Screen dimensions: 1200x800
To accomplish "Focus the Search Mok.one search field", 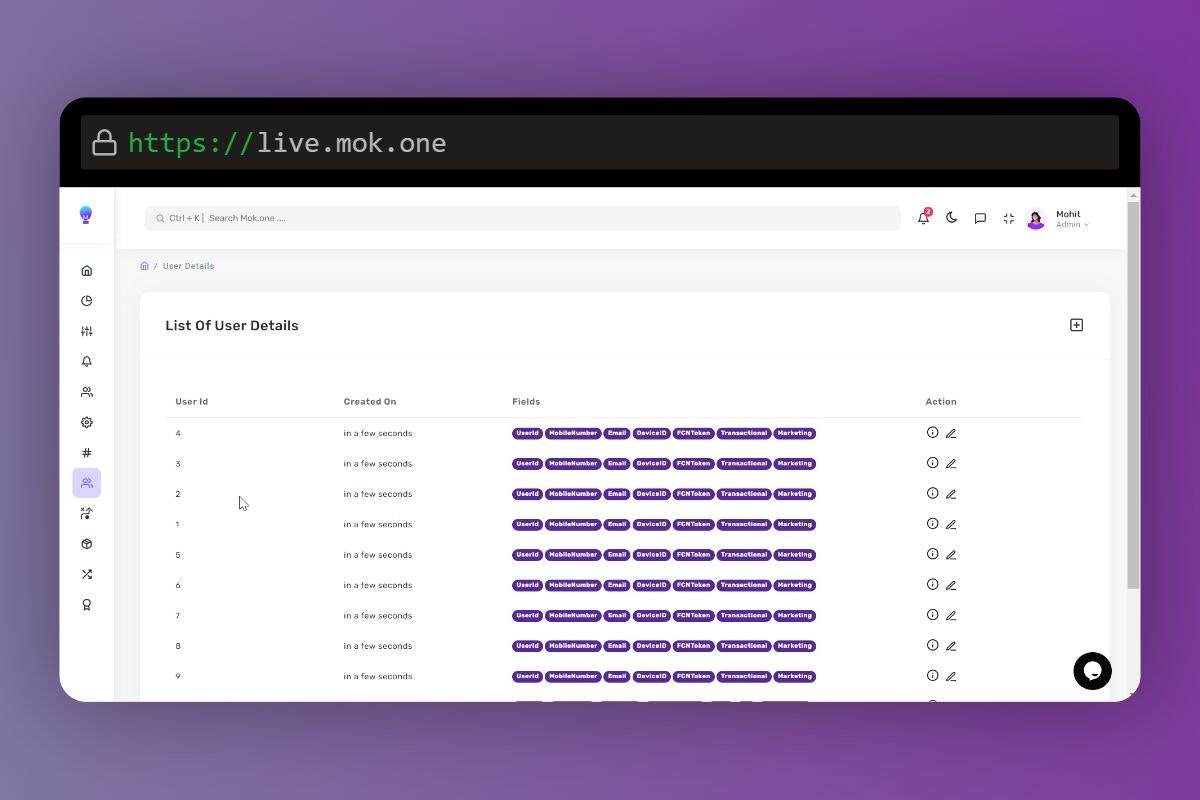I will tap(522, 218).
